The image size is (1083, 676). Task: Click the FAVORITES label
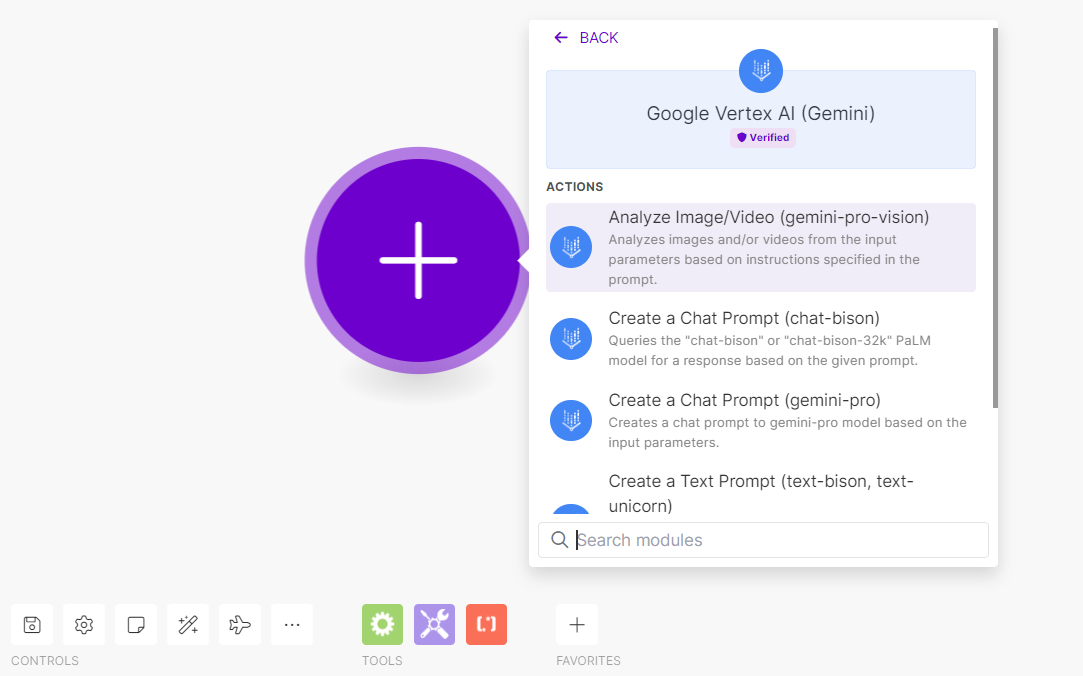point(588,661)
